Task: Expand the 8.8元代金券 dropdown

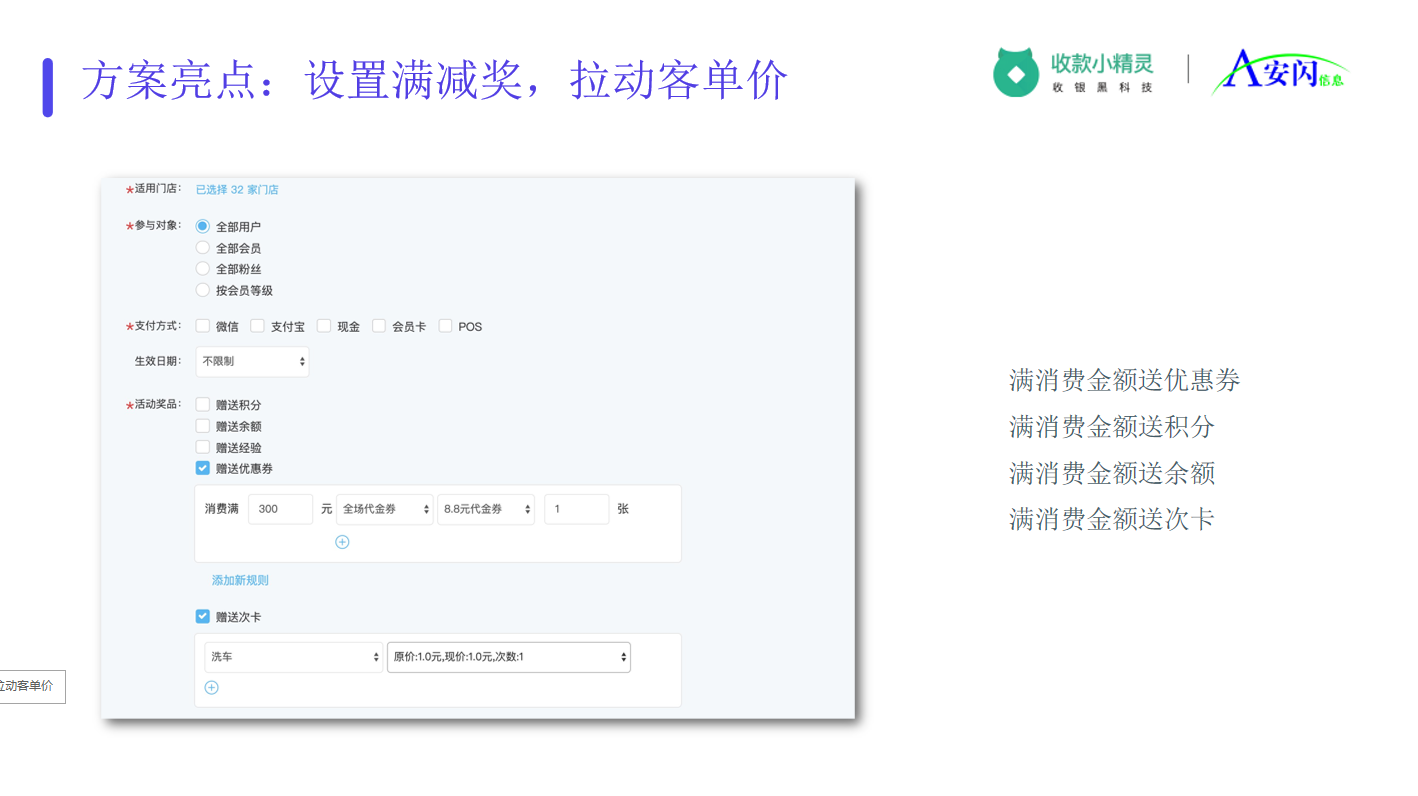Action: 486,509
